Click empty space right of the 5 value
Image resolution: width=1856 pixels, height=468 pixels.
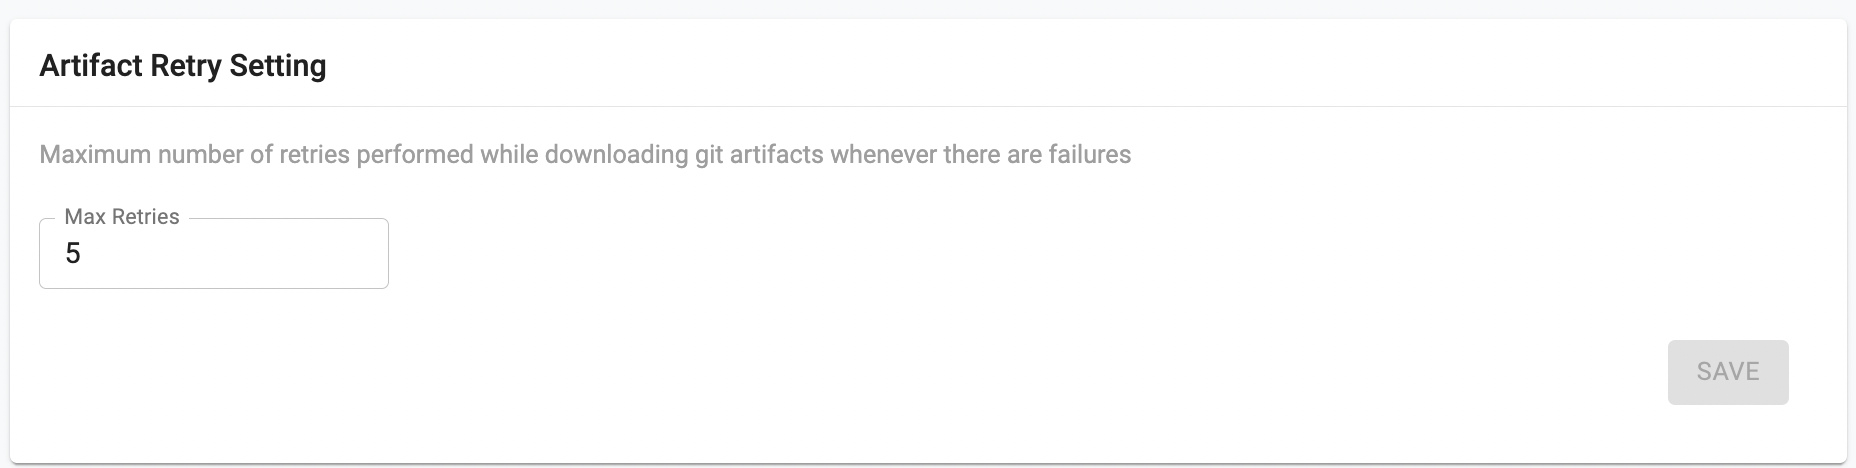point(250,254)
